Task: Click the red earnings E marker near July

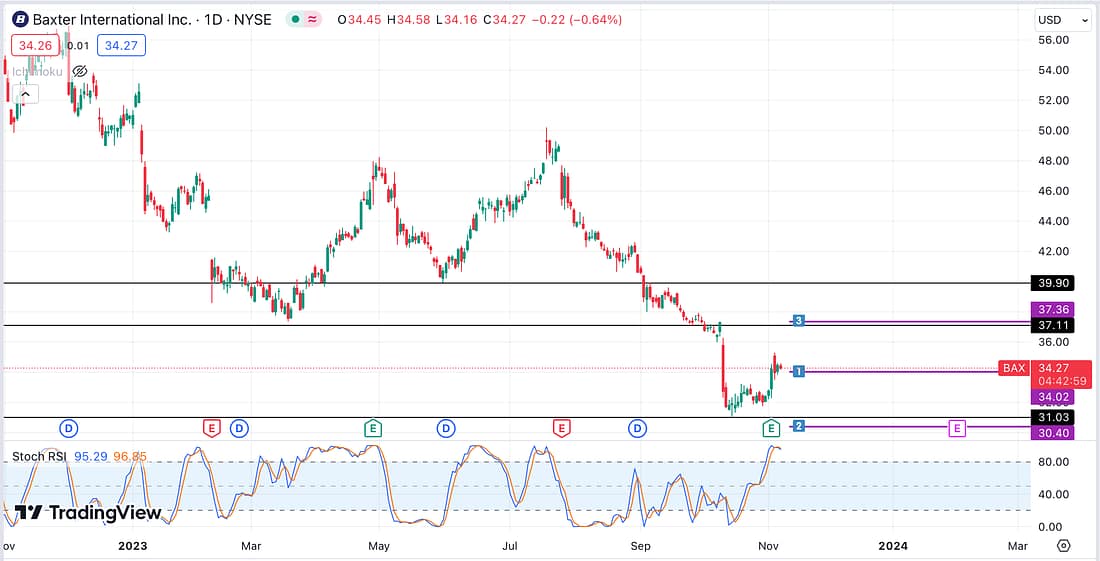Action: 562,428
